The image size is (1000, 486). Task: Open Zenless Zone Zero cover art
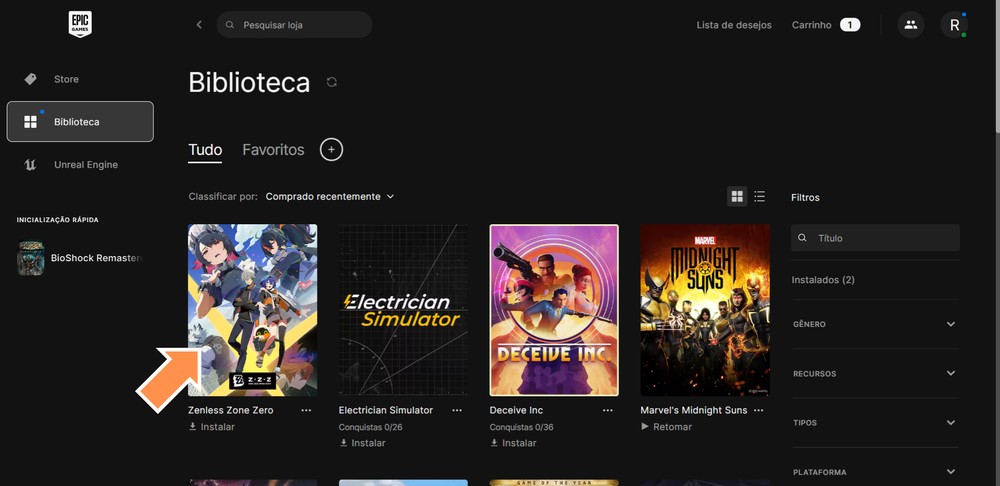point(253,310)
